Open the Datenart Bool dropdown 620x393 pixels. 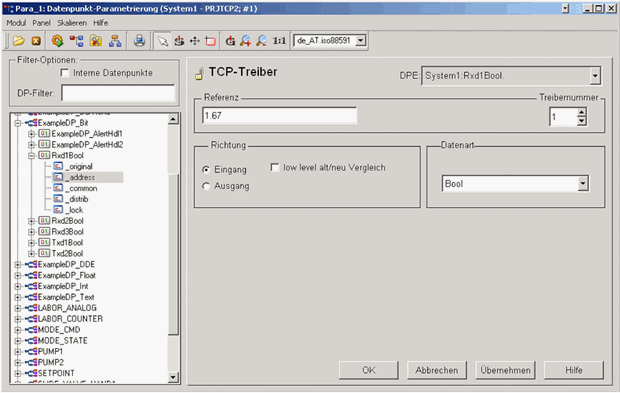coord(583,183)
